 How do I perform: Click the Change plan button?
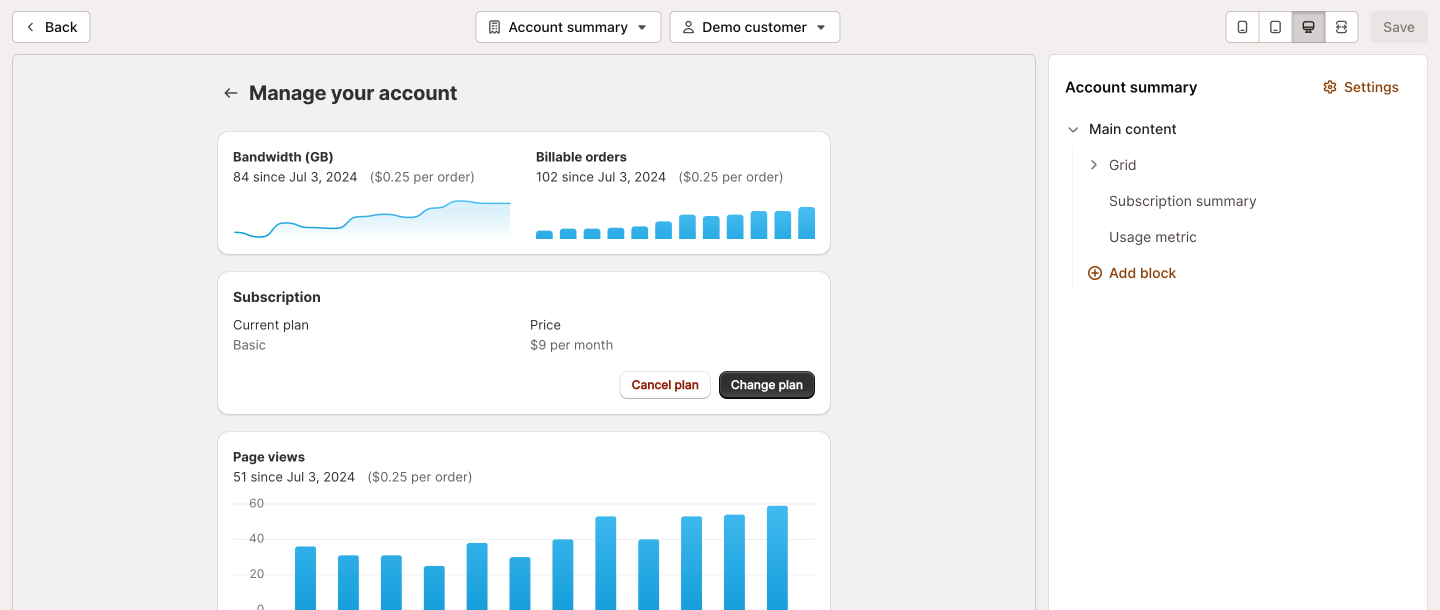[766, 385]
